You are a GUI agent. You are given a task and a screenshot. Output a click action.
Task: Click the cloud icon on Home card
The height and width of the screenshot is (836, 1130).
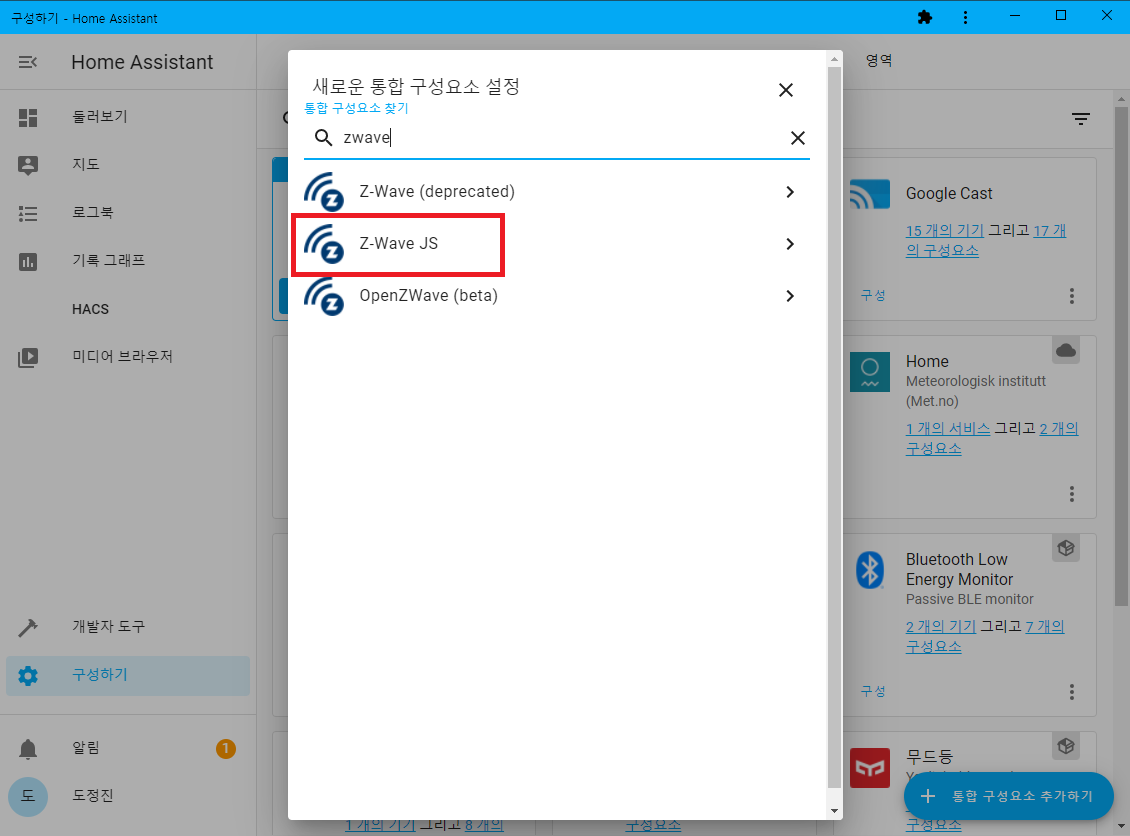[x=1066, y=350]
